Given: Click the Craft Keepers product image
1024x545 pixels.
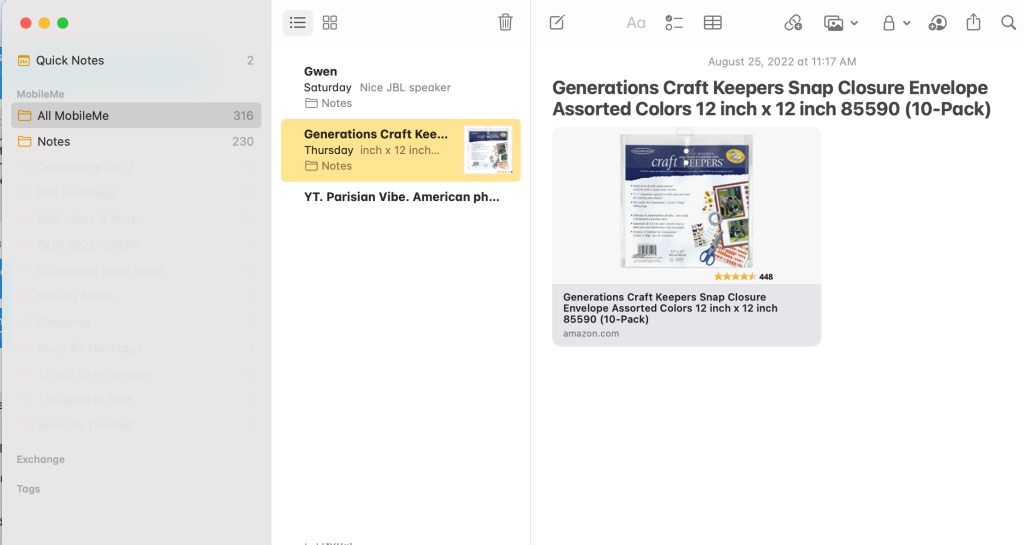Looking at the screenshot, I should click(x=686, y=202).
